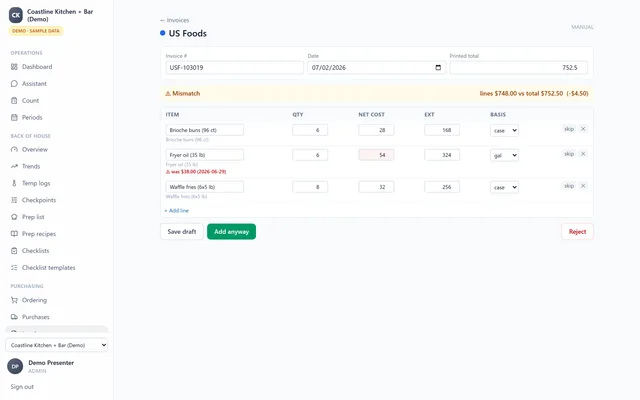Click the CK organization avatar

pyautogui.click(x=16, y=15)
